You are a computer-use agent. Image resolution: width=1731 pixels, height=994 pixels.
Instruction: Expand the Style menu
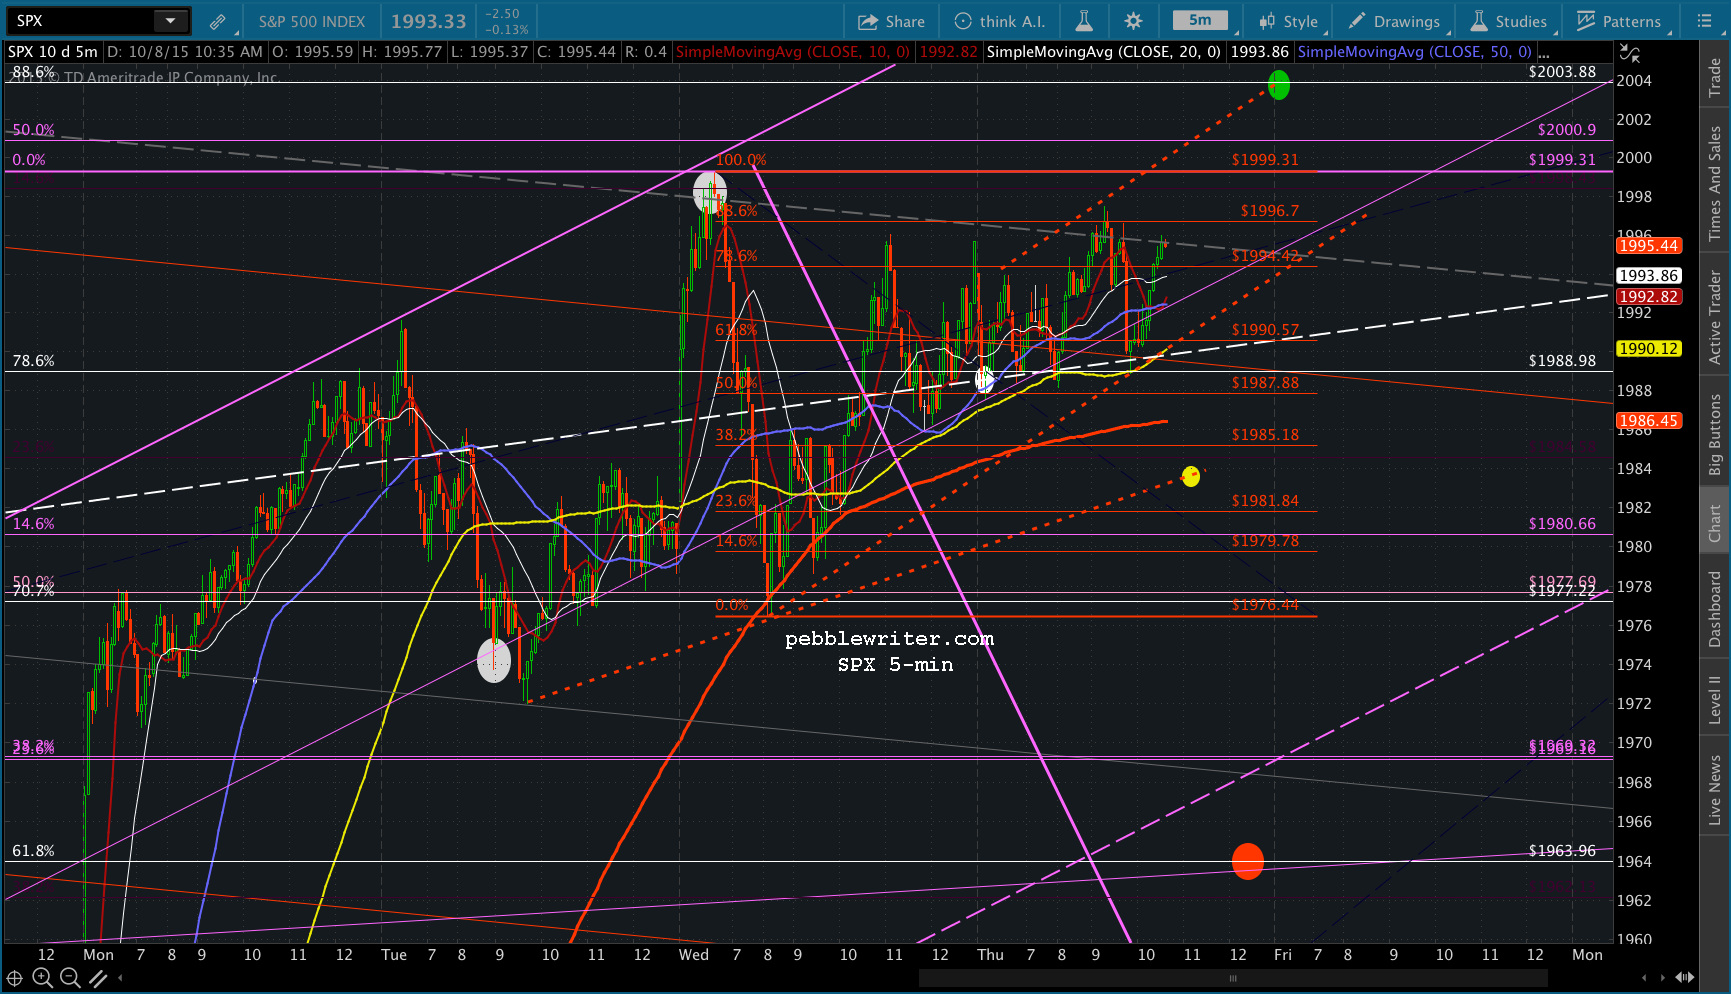(x=1288, y=21)
